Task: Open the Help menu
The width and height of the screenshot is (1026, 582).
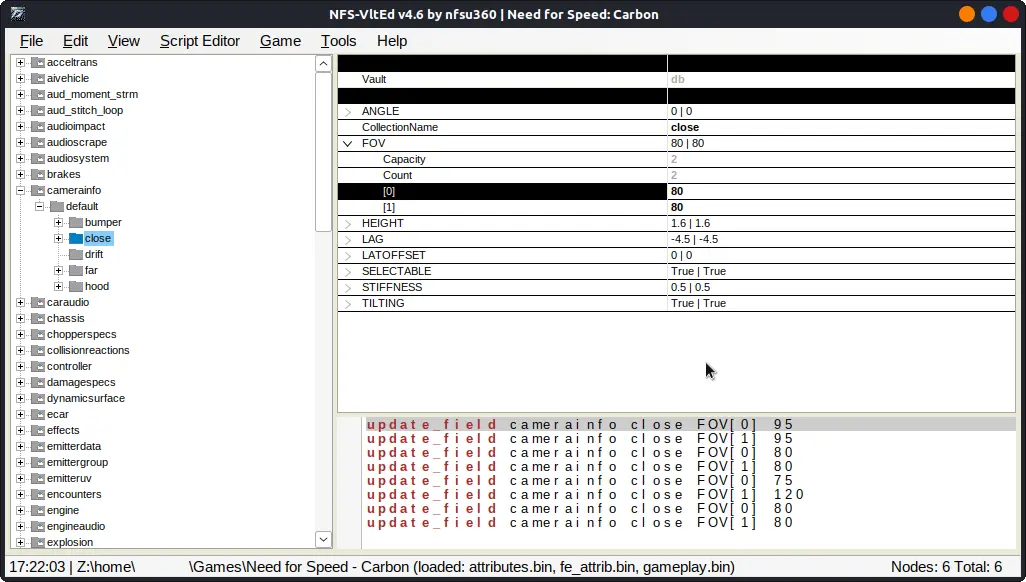Action: coord(392,41)
